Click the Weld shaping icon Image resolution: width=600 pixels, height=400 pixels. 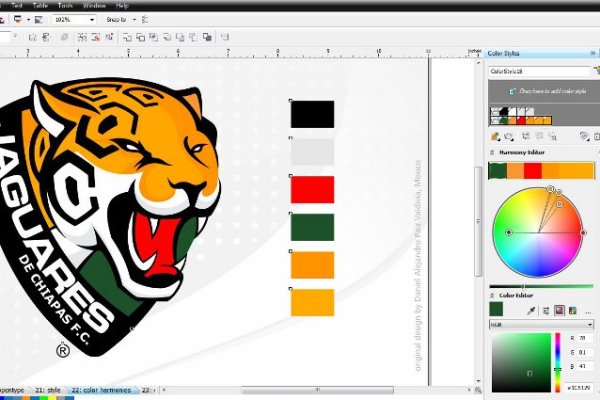coord(127,37)
